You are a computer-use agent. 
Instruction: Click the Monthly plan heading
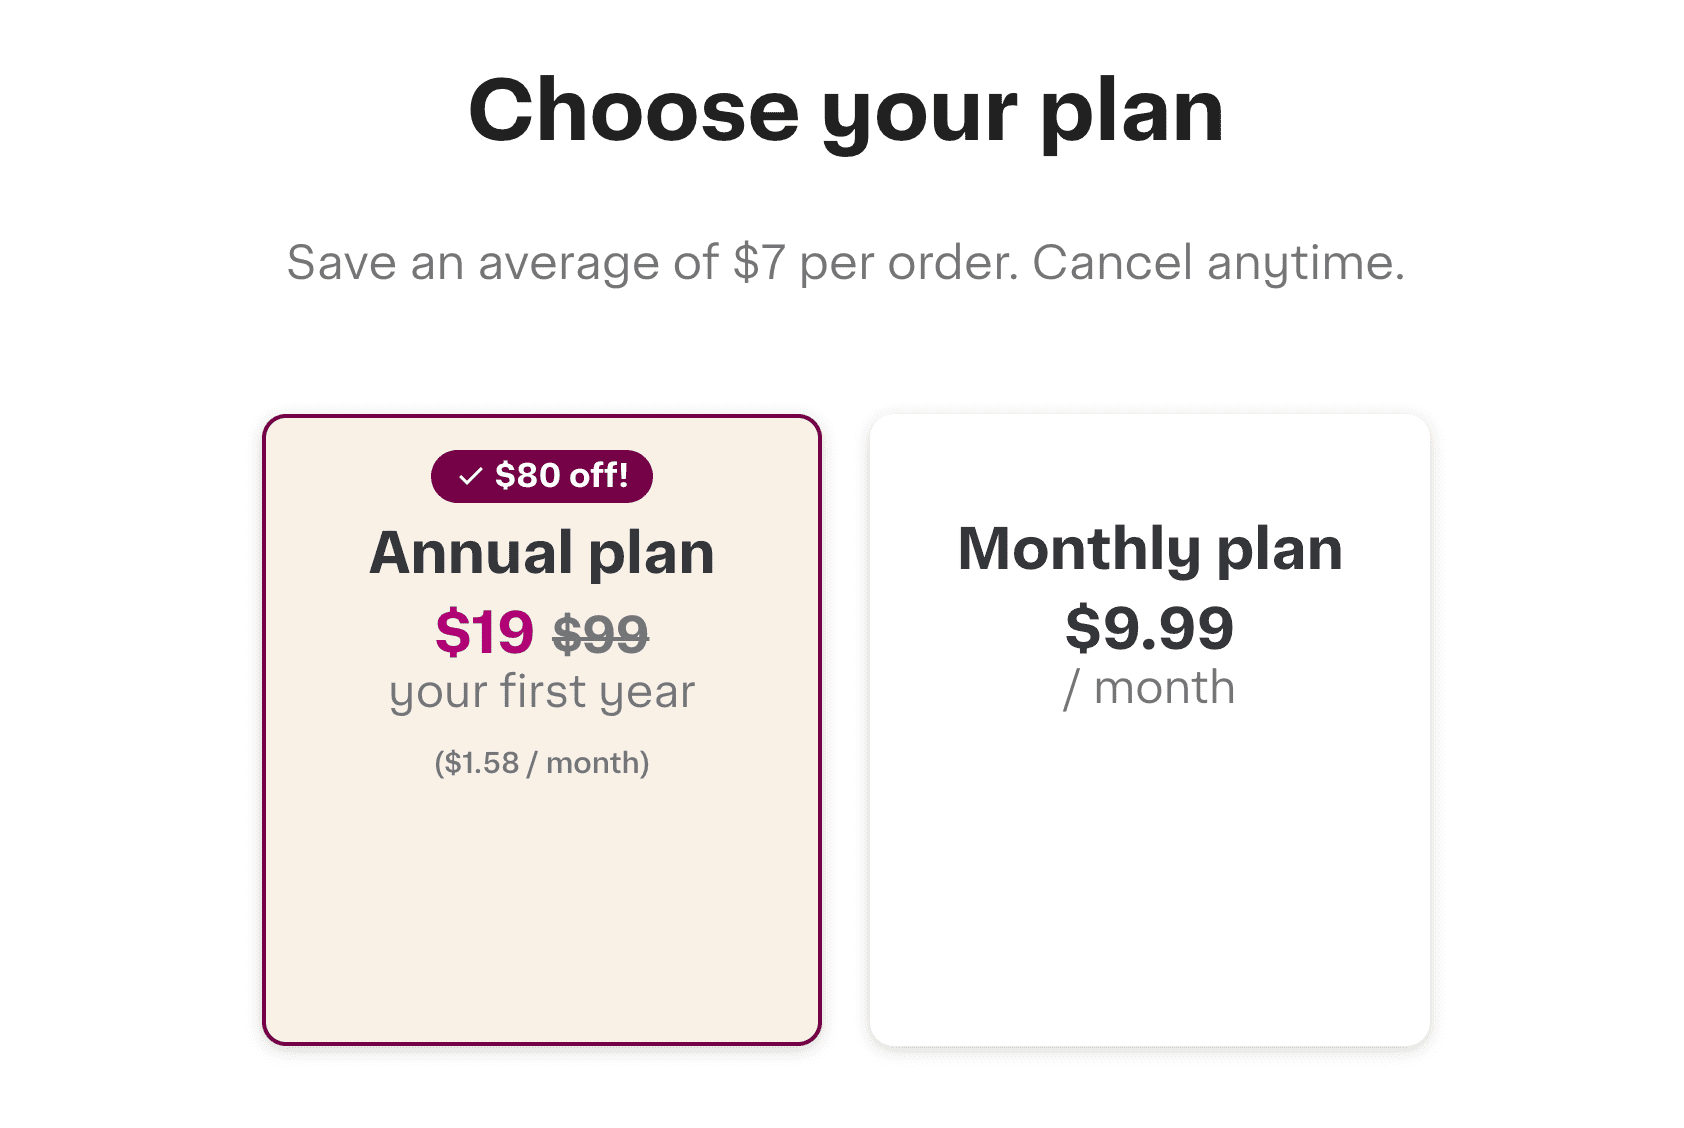pos(1150,549)
